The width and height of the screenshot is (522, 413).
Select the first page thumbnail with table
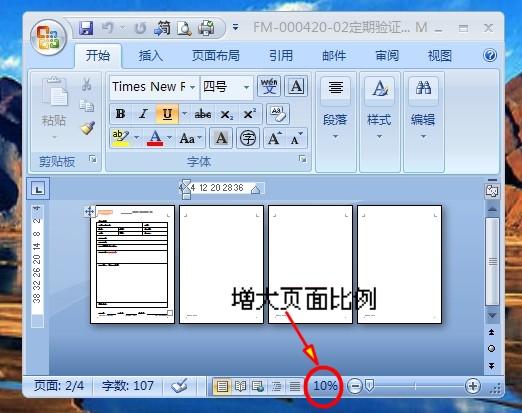[132, 264]
